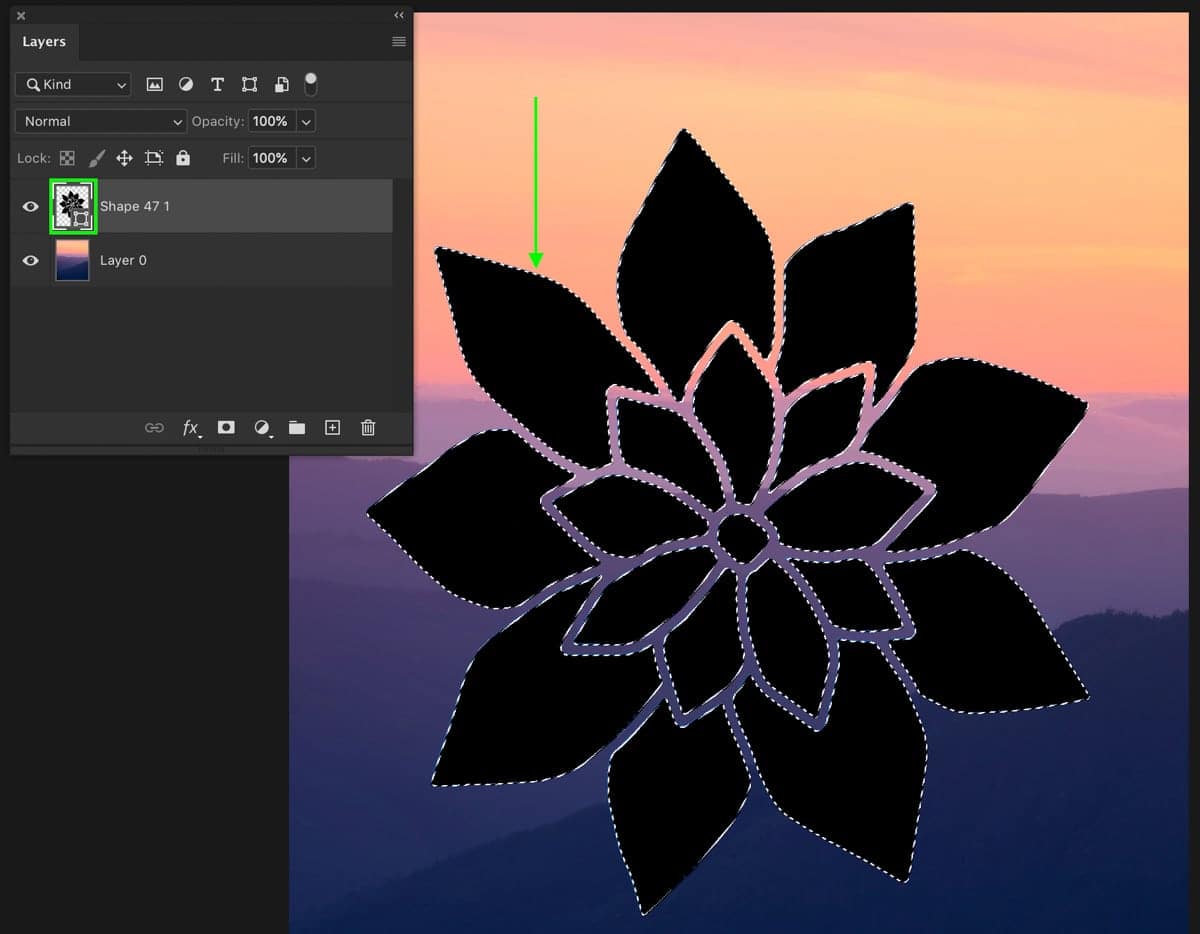
Task: Click the Fill value field
Action: 272,158
